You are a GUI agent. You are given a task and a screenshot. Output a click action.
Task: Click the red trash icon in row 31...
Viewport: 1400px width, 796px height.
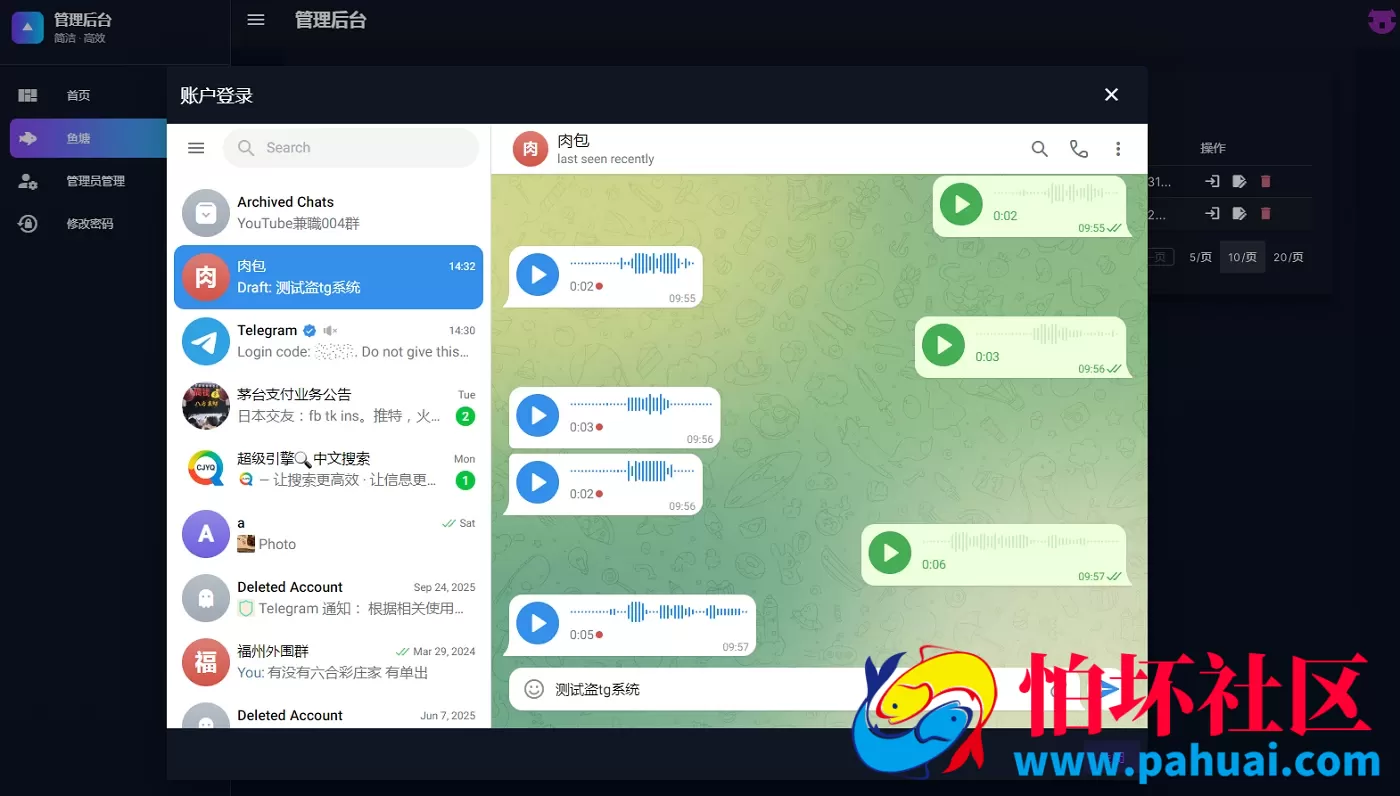1266,181
